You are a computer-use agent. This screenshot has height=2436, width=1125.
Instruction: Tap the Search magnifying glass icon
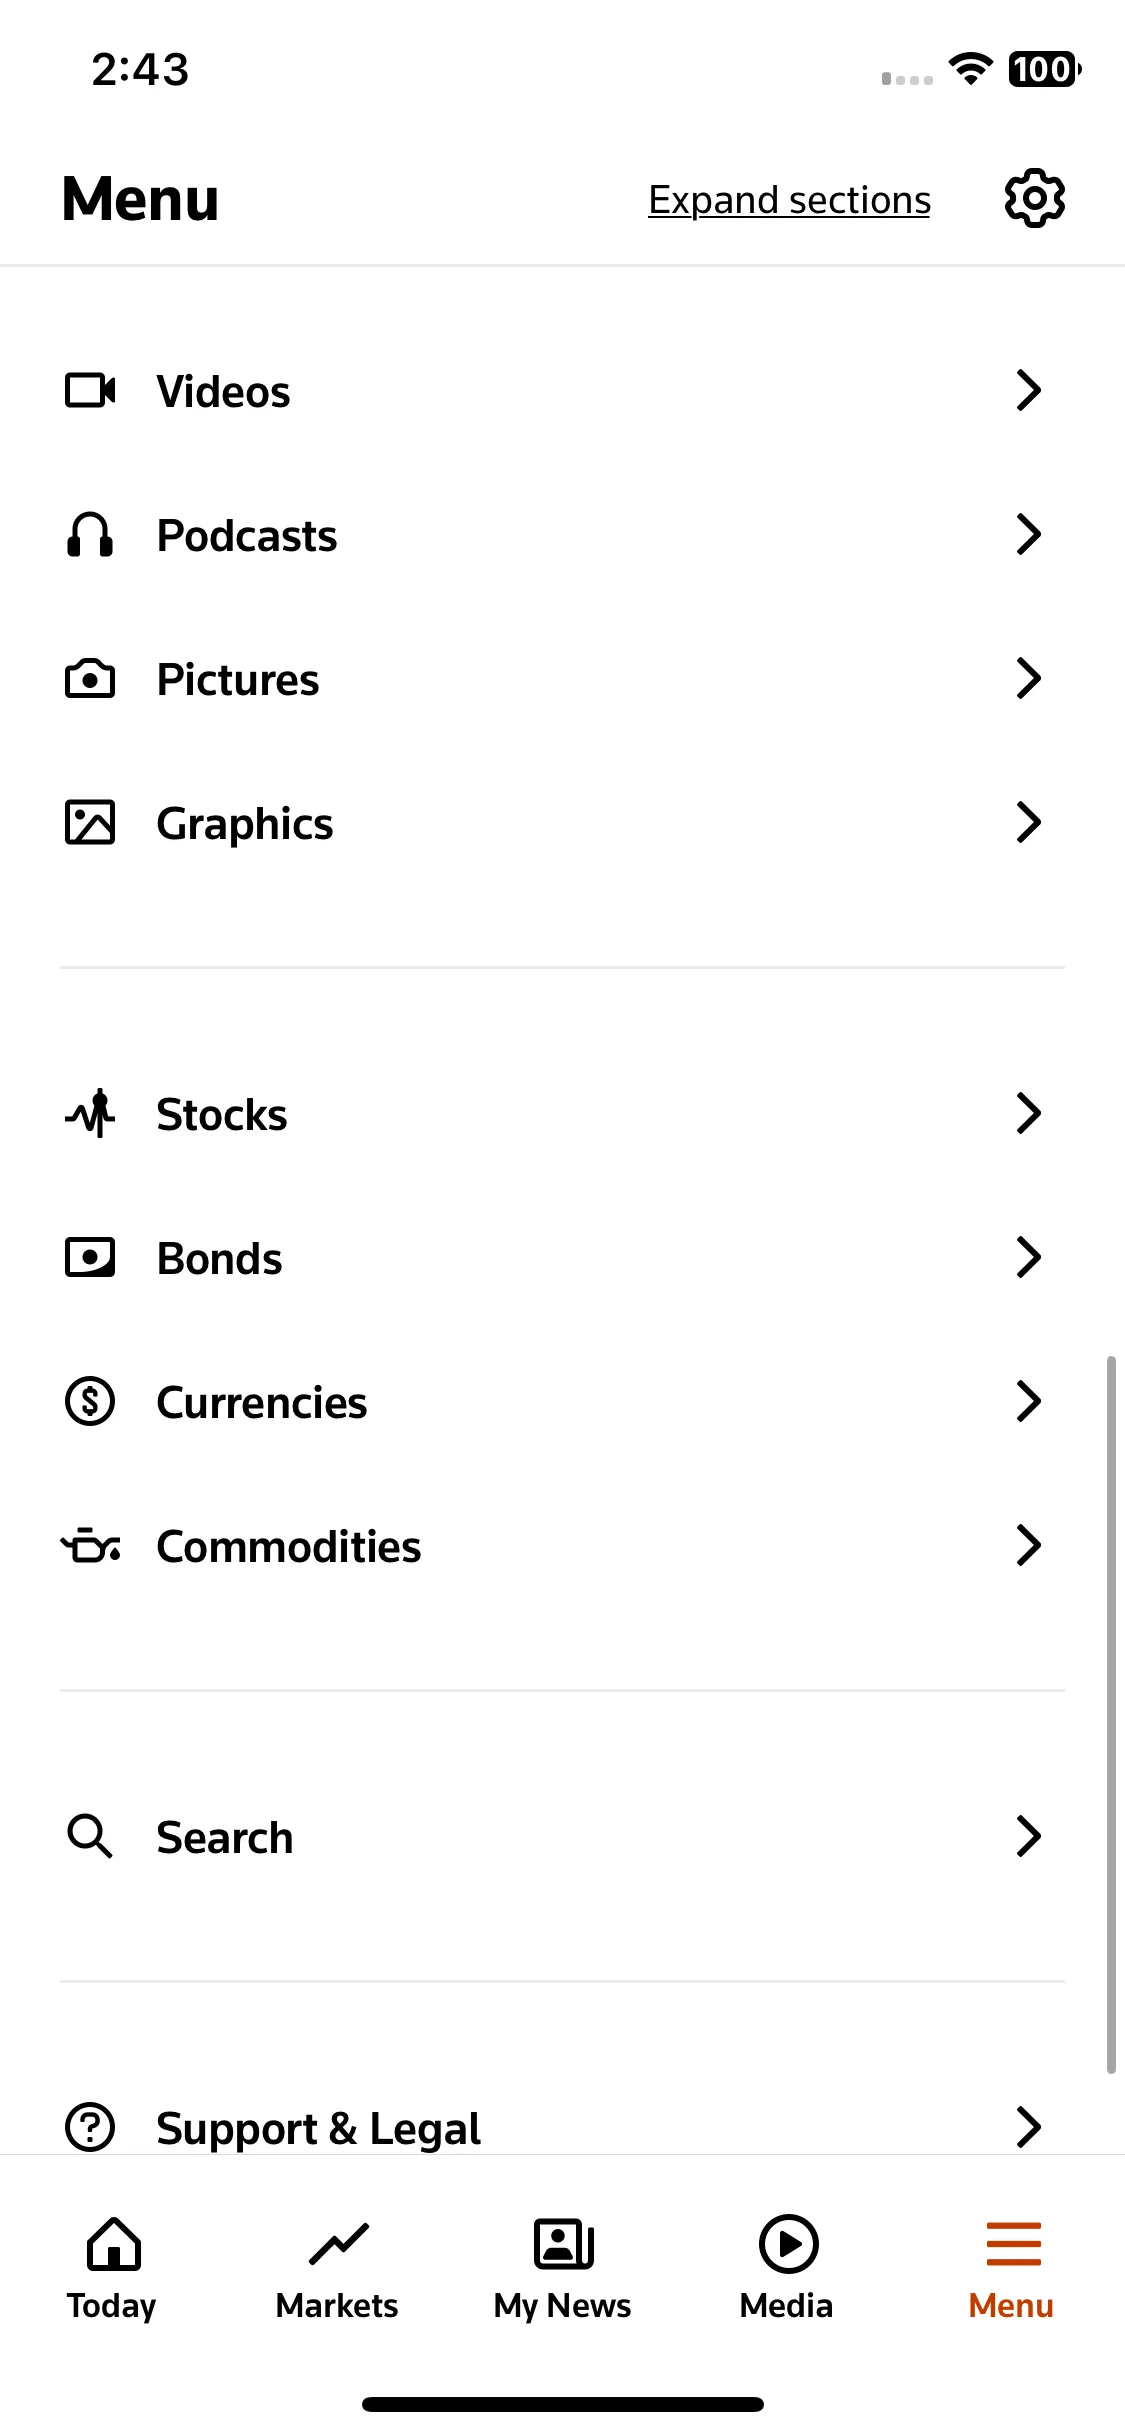90,1837
